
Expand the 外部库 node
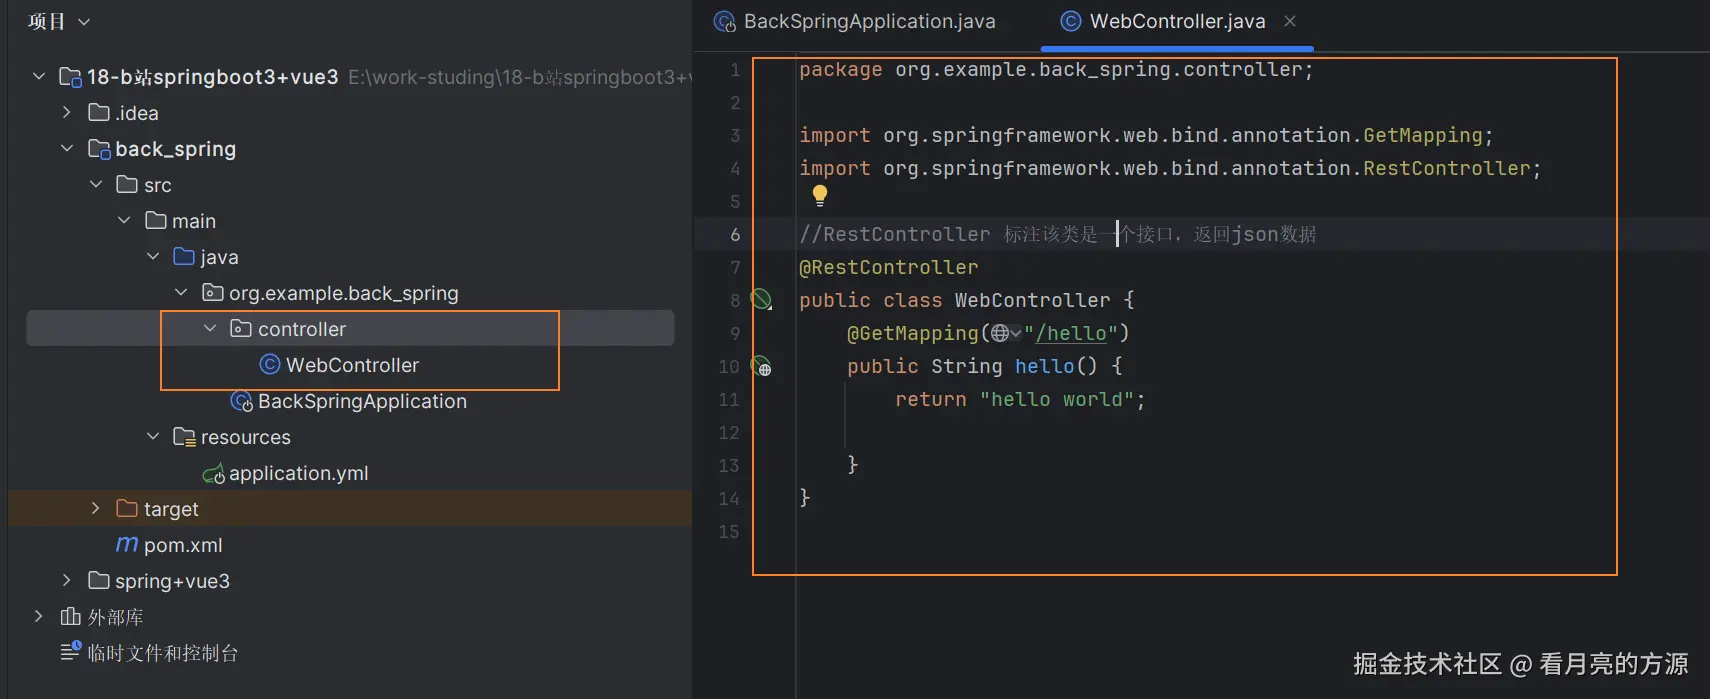click(x=38, y=616)
